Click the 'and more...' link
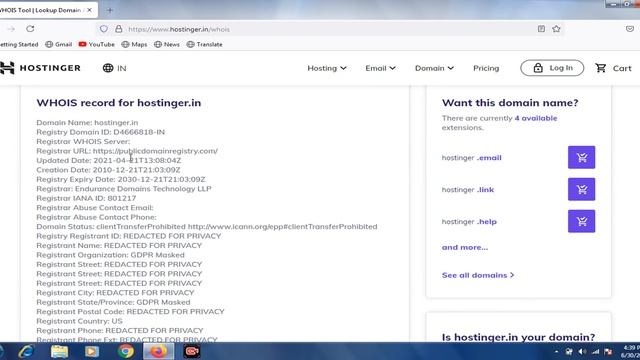 coord(465,247)
